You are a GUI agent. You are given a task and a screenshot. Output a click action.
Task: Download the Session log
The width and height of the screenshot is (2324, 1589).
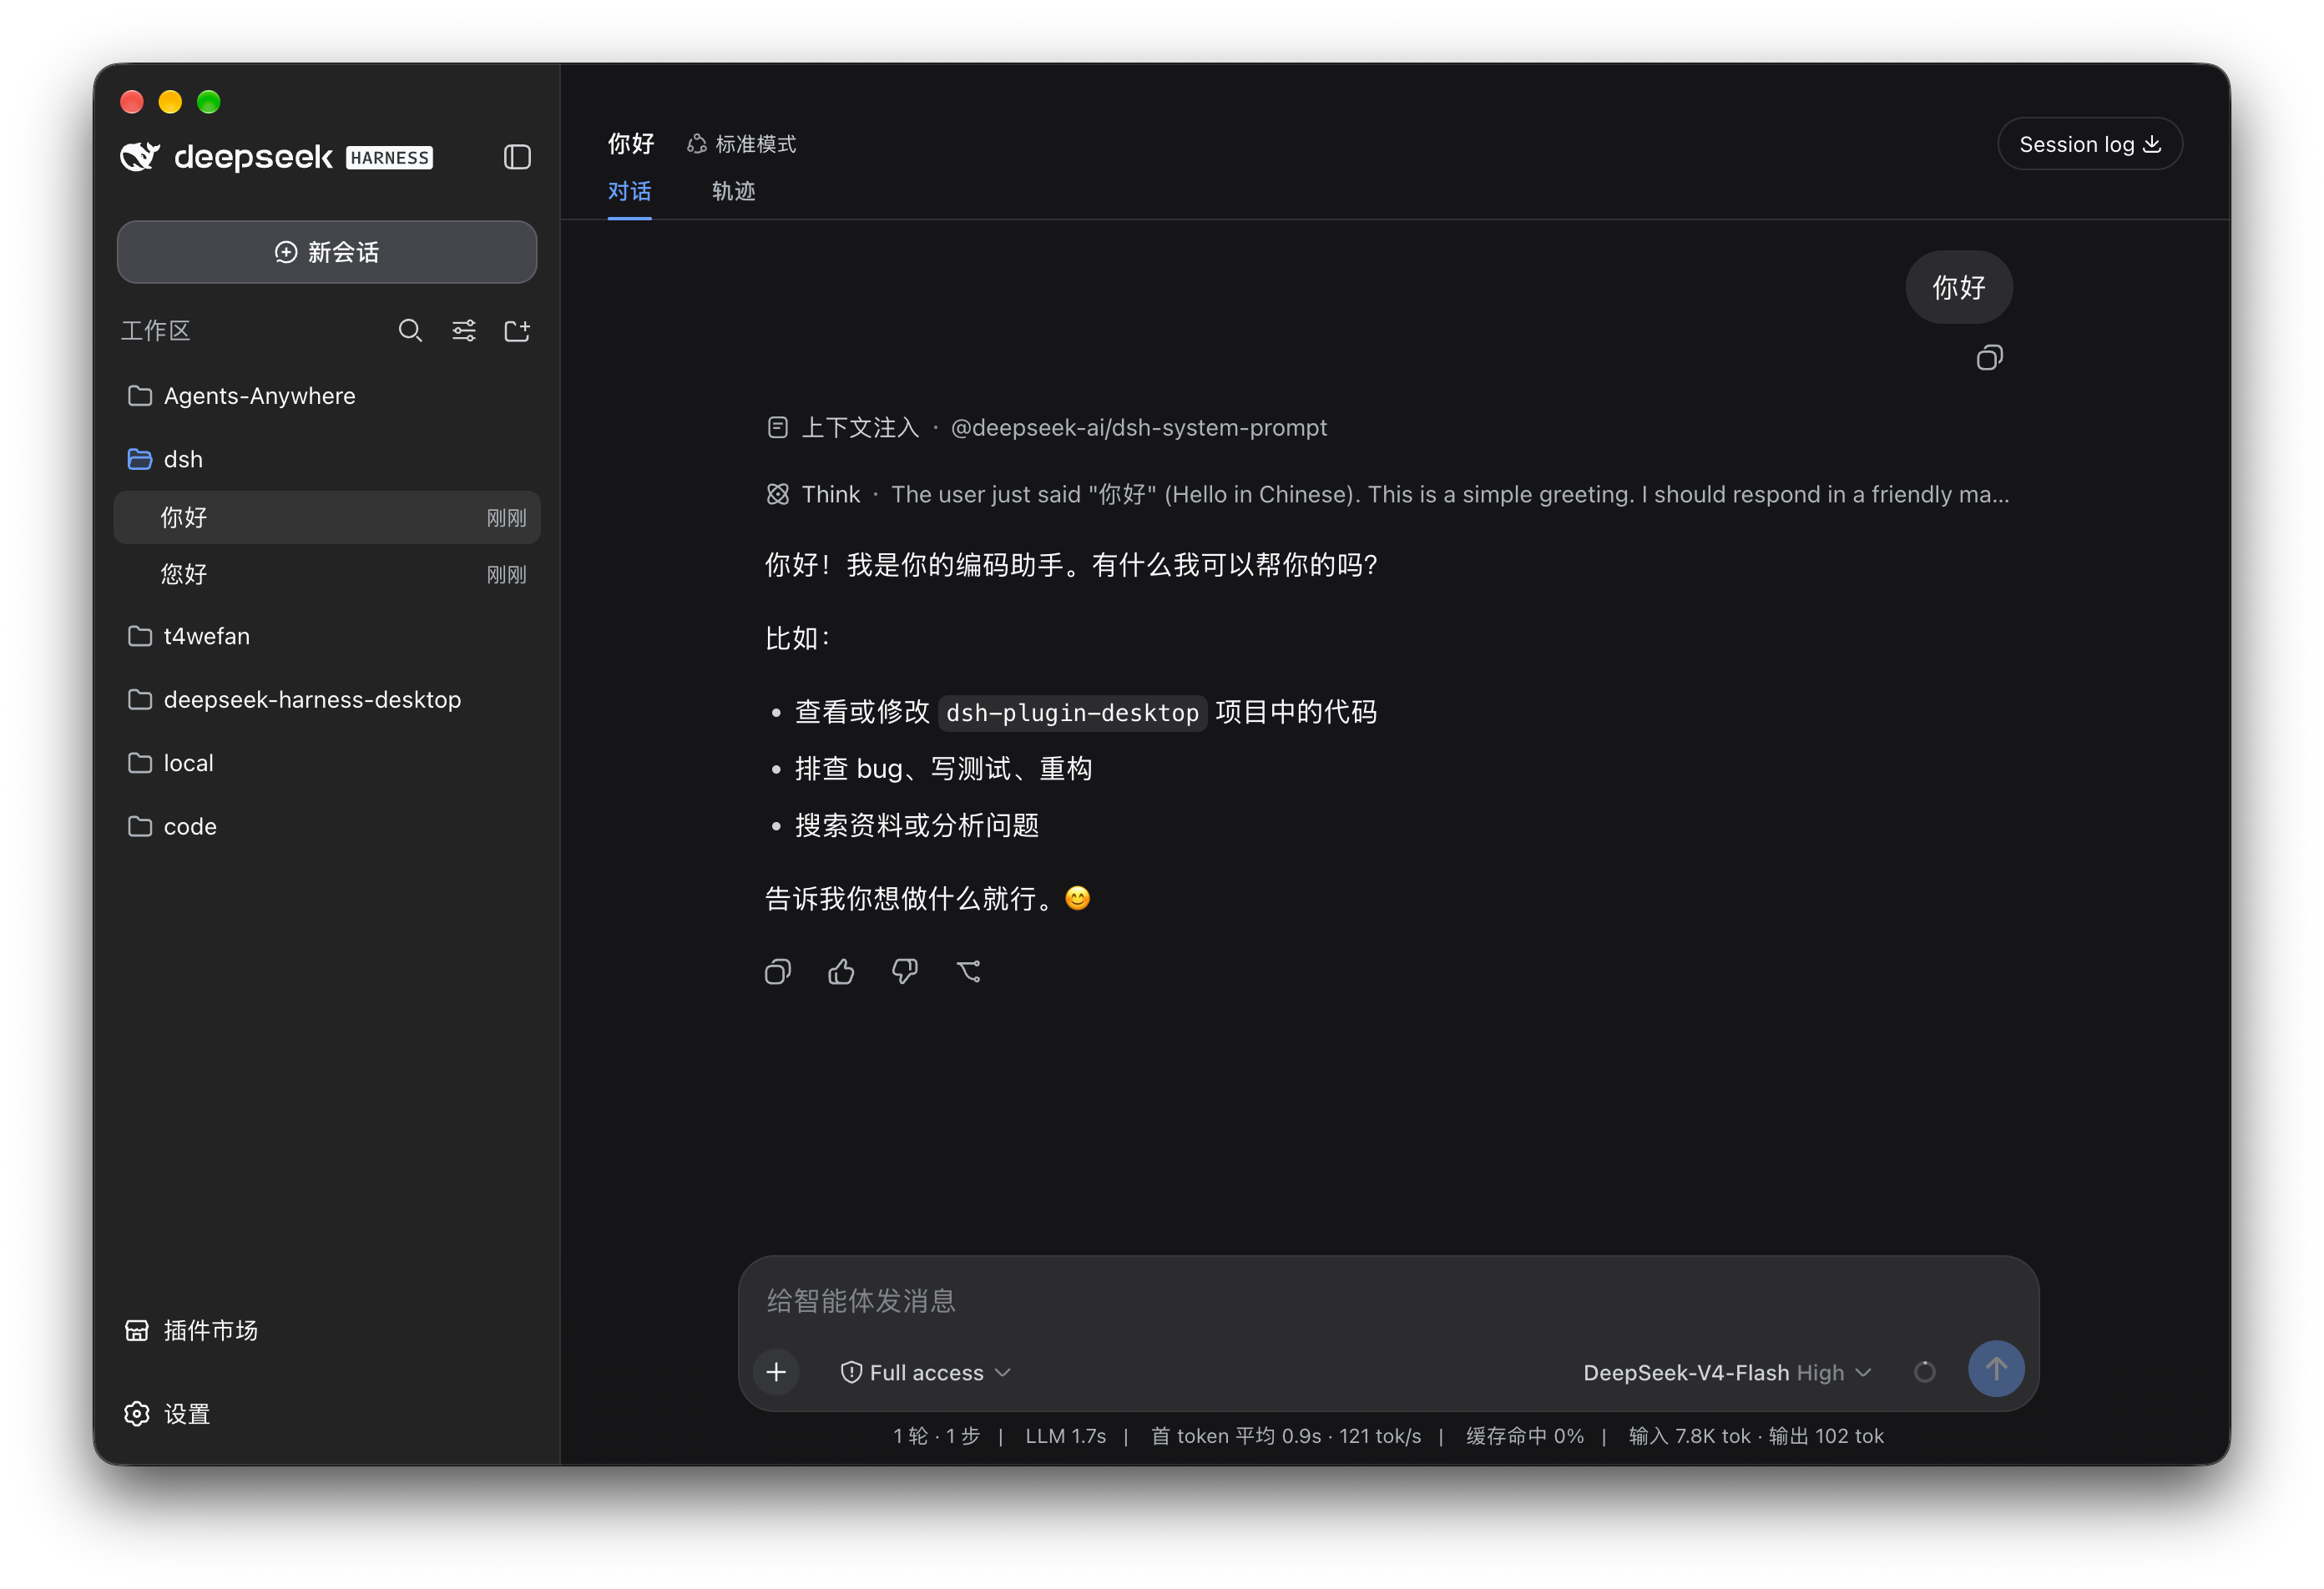pos(2090,144)
